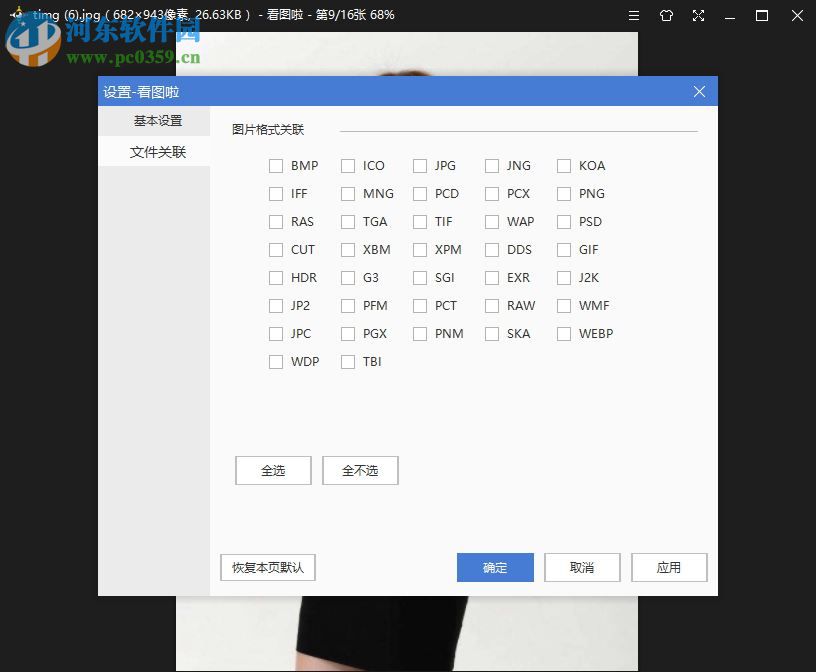This screenshot has width=816, height=672.
Task: Check the PNG file format box
Action: pos(564,193)
